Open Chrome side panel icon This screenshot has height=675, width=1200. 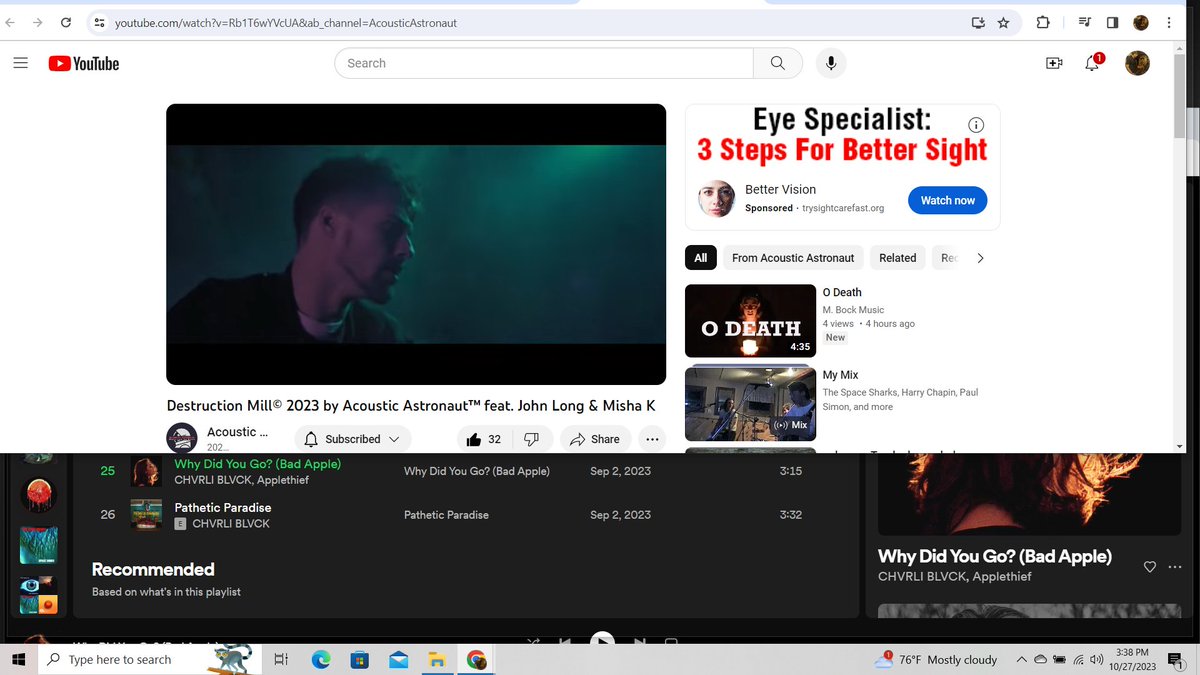point(1112,22)
